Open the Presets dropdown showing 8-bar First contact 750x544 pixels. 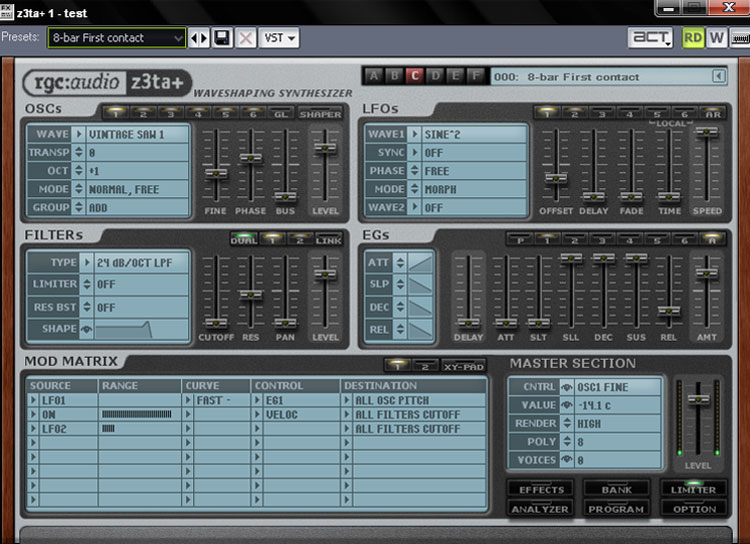116,38
